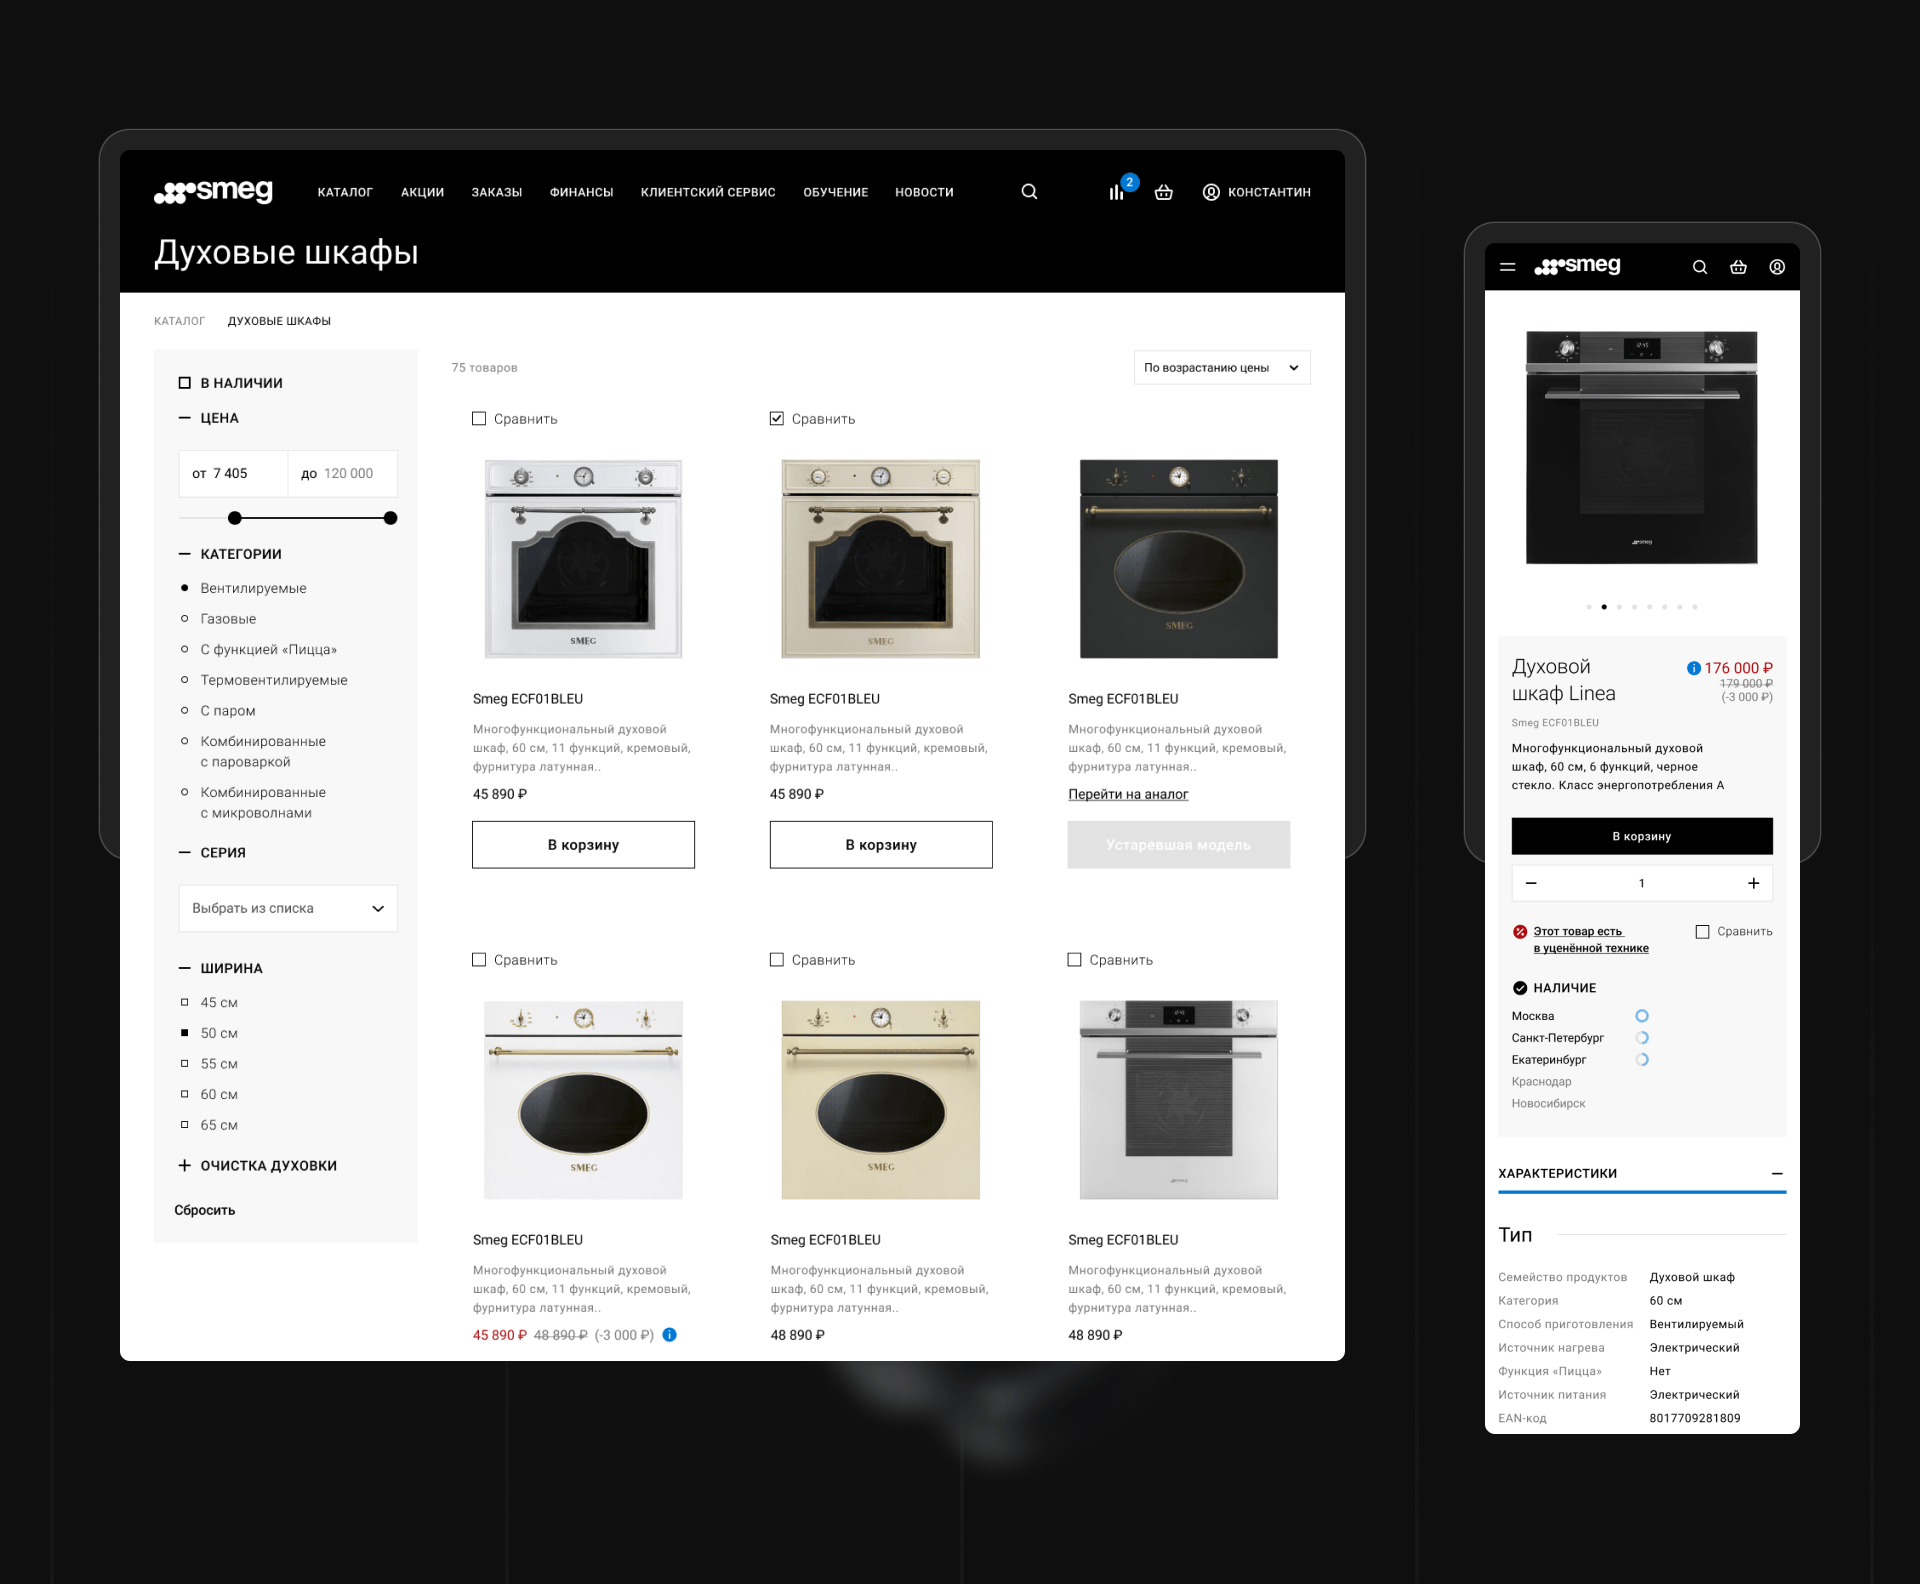Image resolution: width=1920 pixels, height=1584 pixels.
Task: Open the По возрастанию цены sort dropdown
Action: tap(1221, 368)
